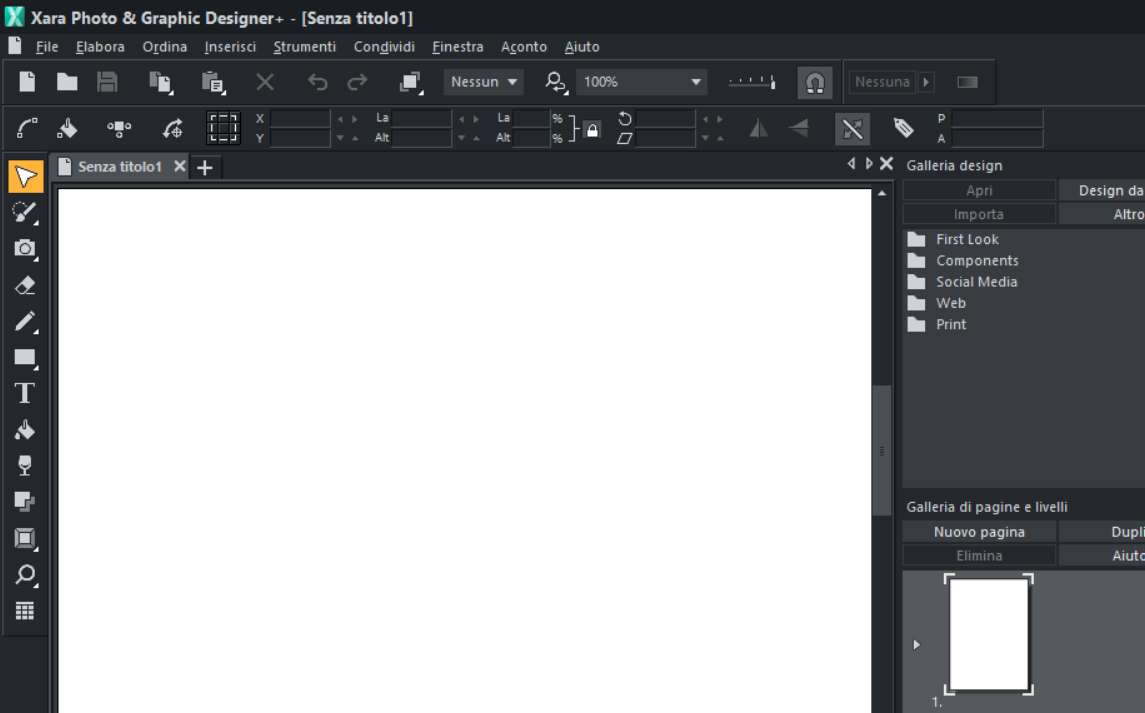Click the vertical canvas scrollbar handle
This screenshot has width=1145, height=713.
[x=882, y=451]
